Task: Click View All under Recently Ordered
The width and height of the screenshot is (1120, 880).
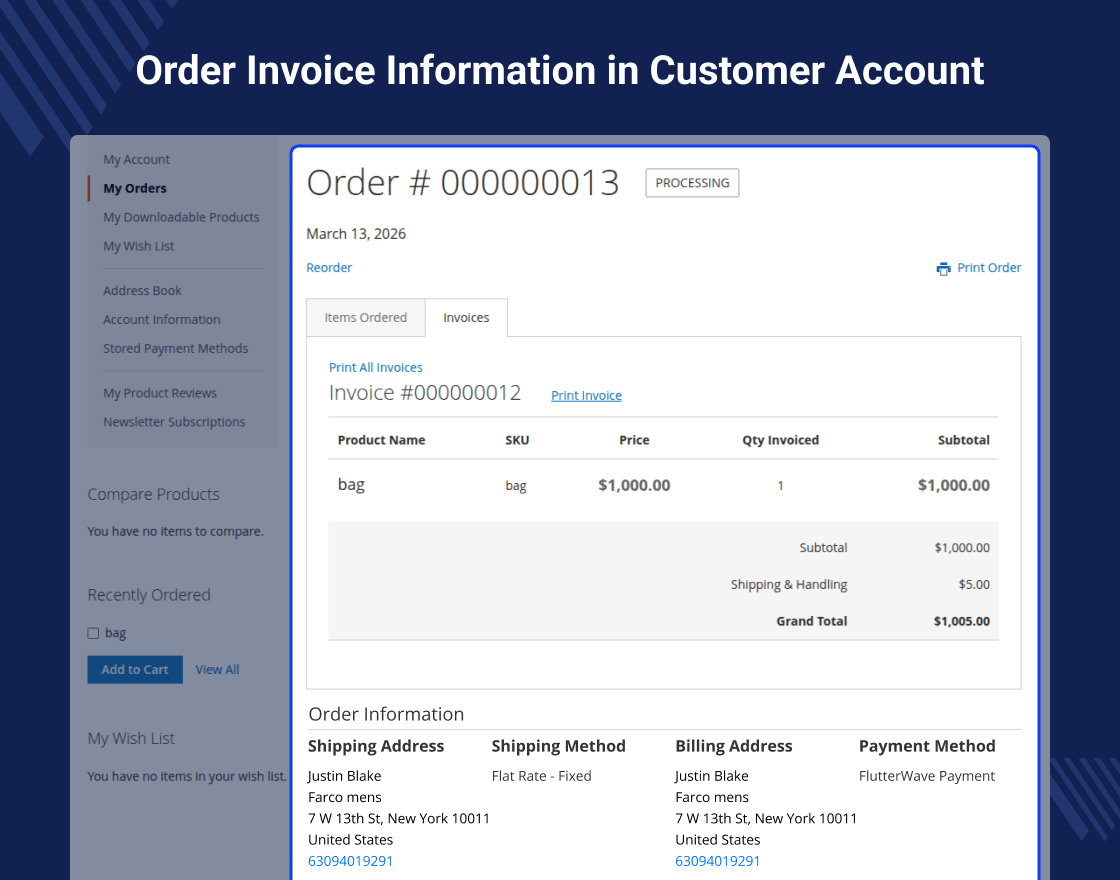Action: coord(217,670)
